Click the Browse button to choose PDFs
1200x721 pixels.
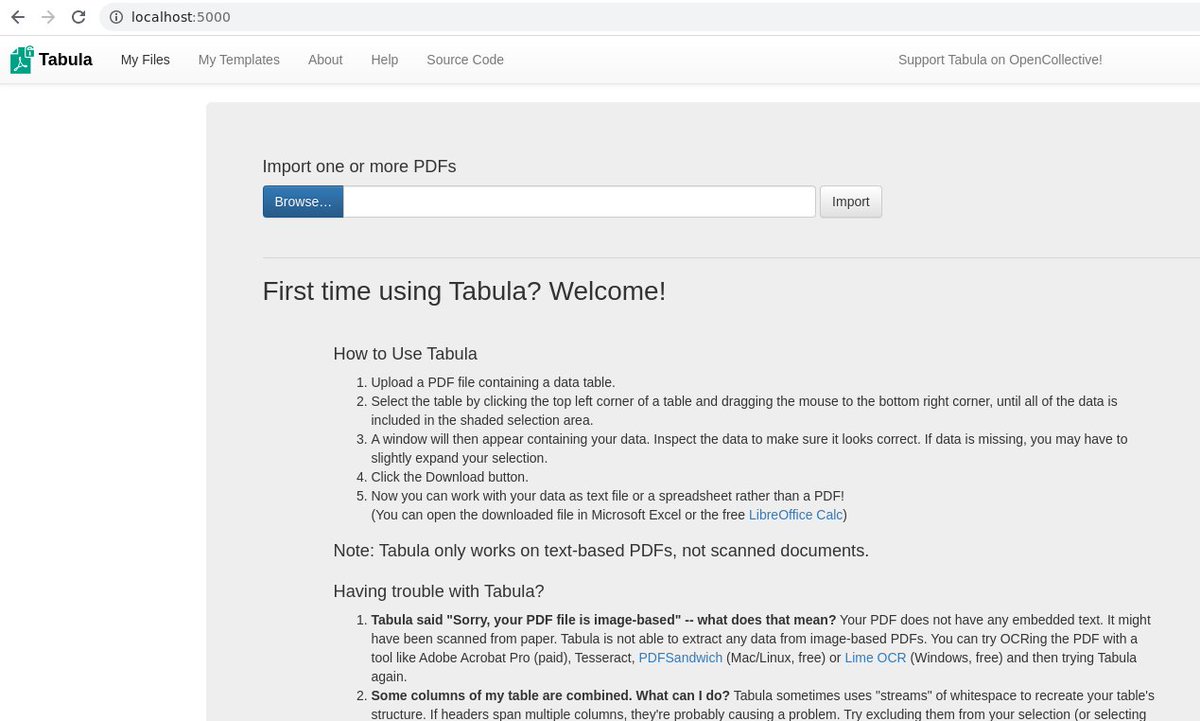pyautogui.click(x=302, y=201)
